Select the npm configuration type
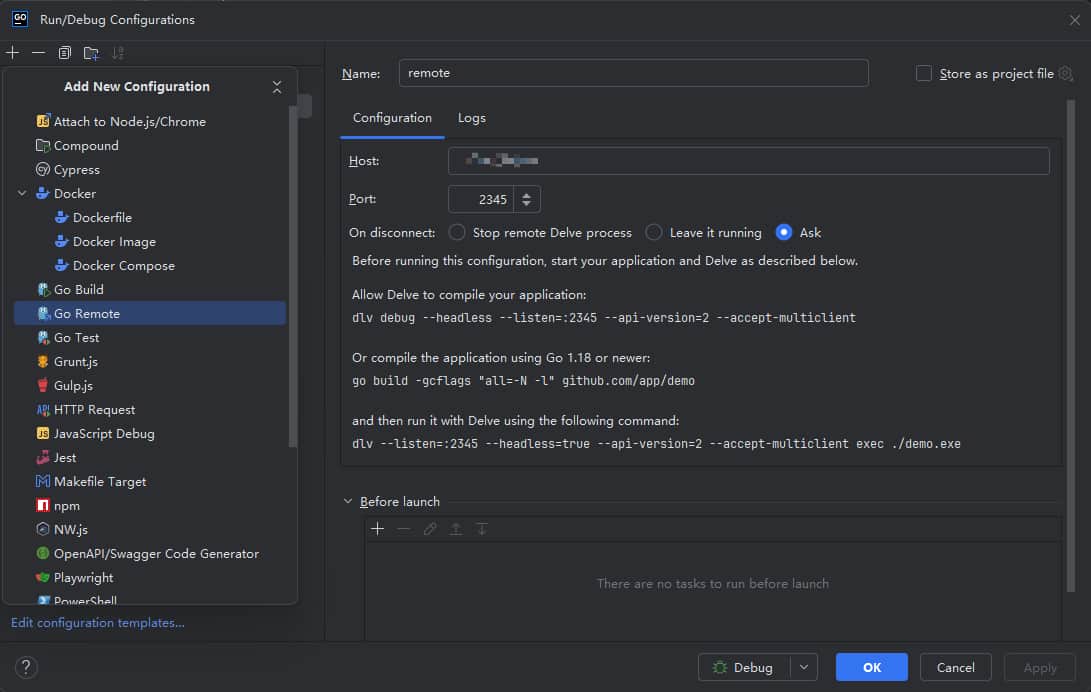1091x692 pixels. [150, 506]
